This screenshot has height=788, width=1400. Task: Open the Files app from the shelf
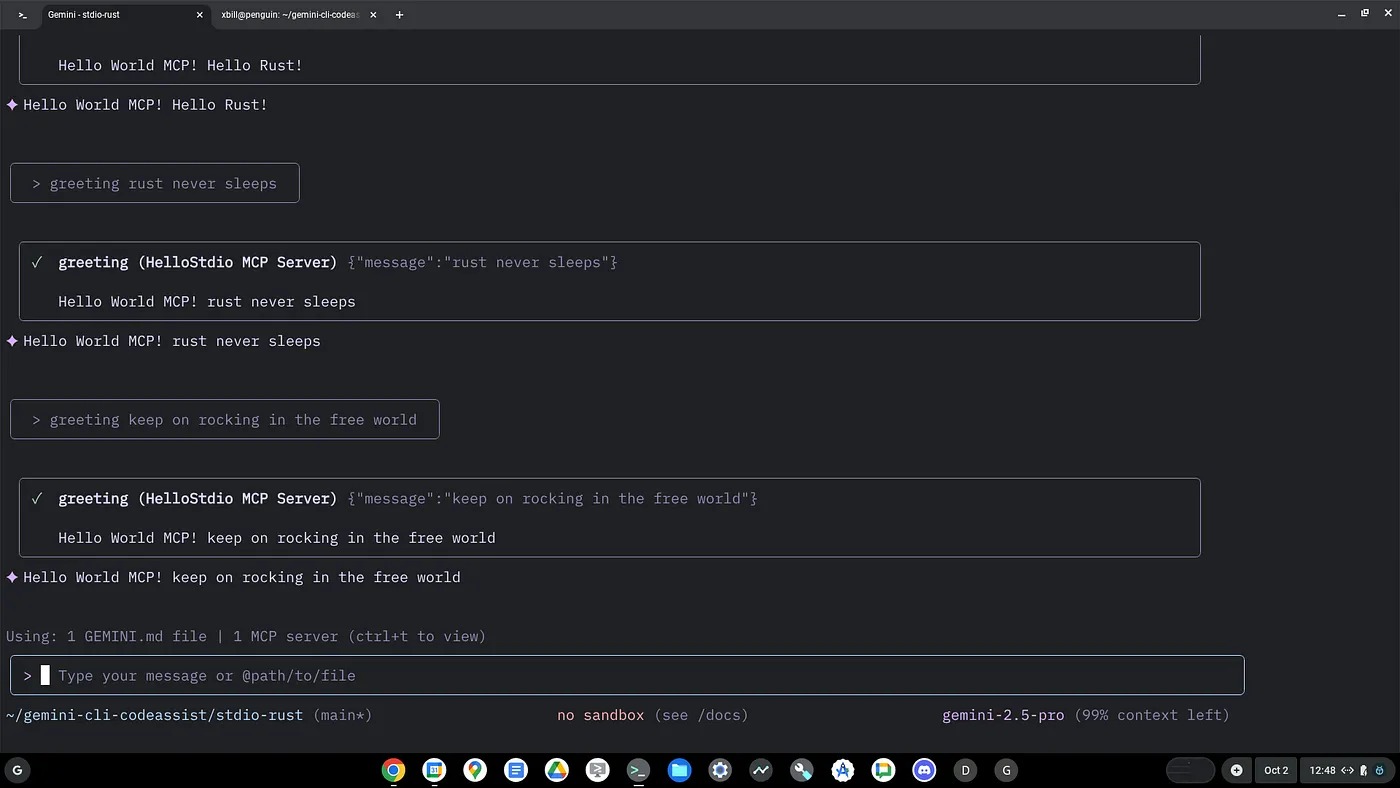679,770
